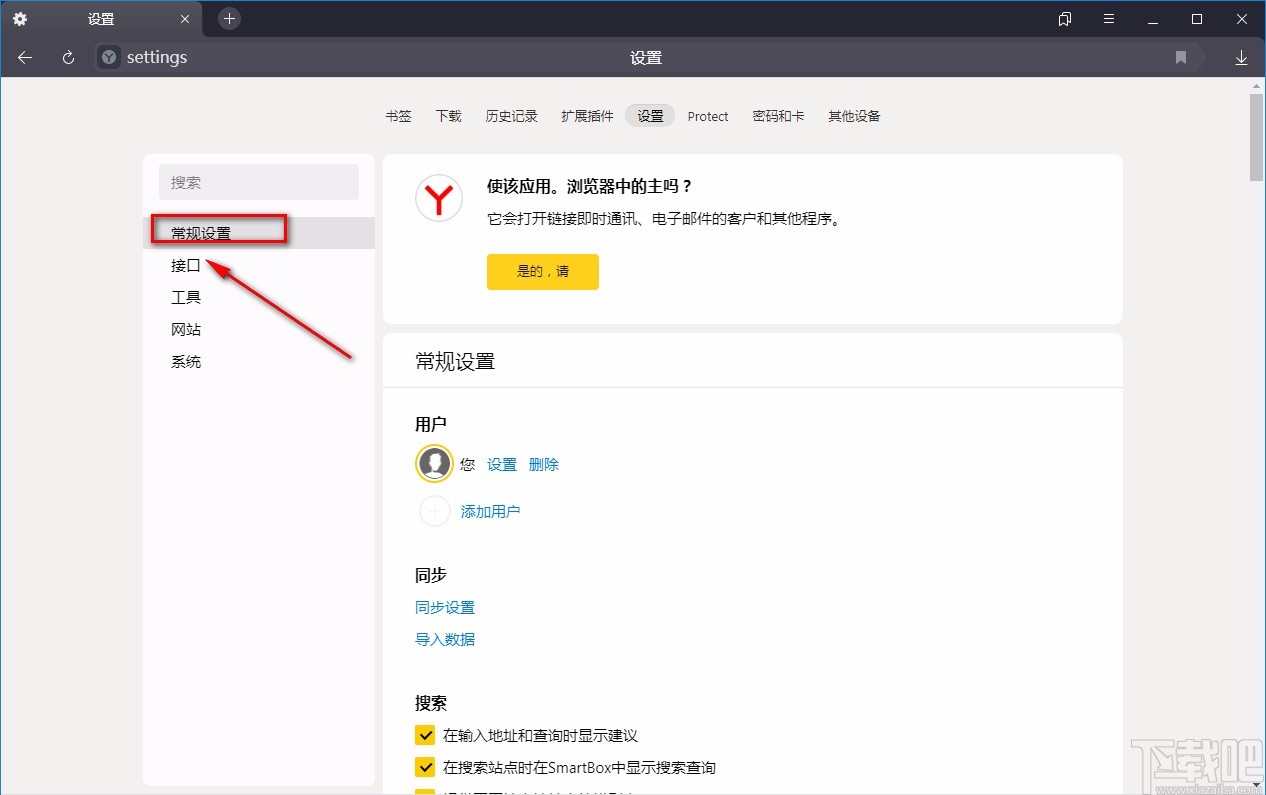1266x795 pixels.
Task: Open a new tab with the plus icon
Action: (x=229, y=18)
